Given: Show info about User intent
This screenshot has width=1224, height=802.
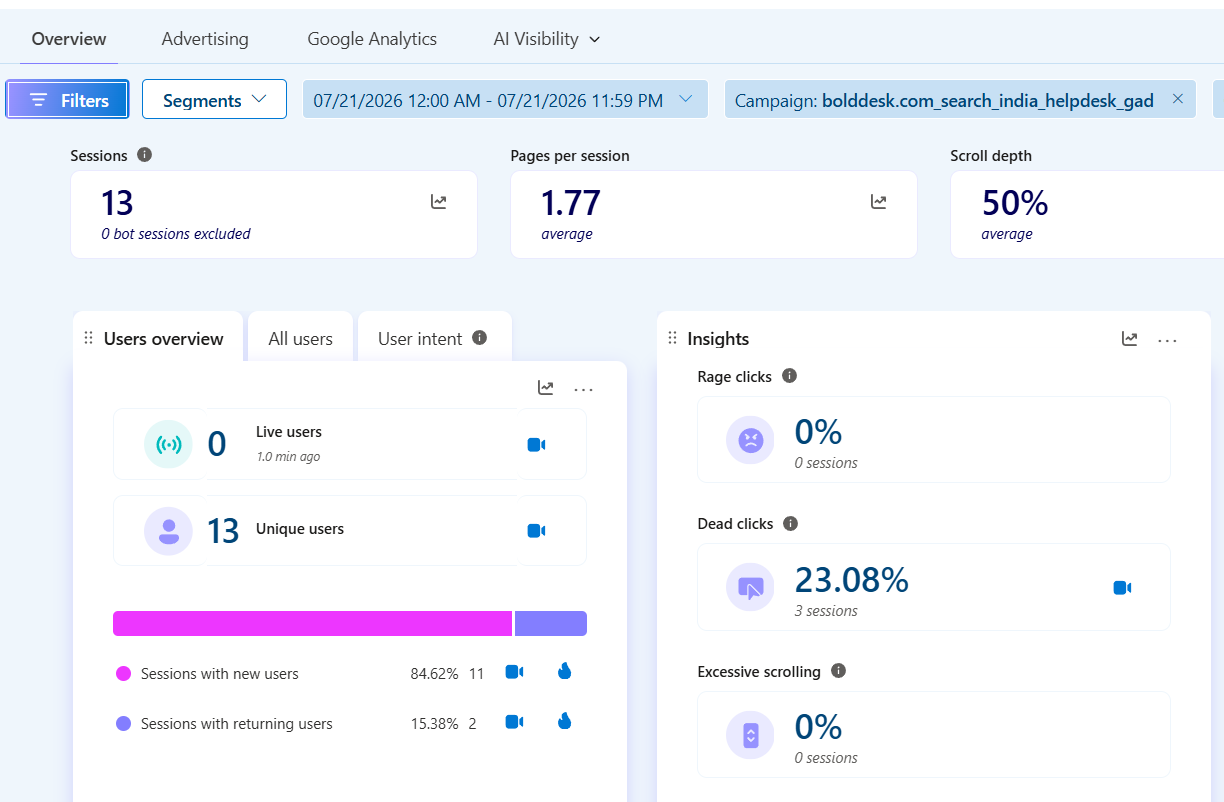Looking at the screenshot, I should tap(479, 338).
